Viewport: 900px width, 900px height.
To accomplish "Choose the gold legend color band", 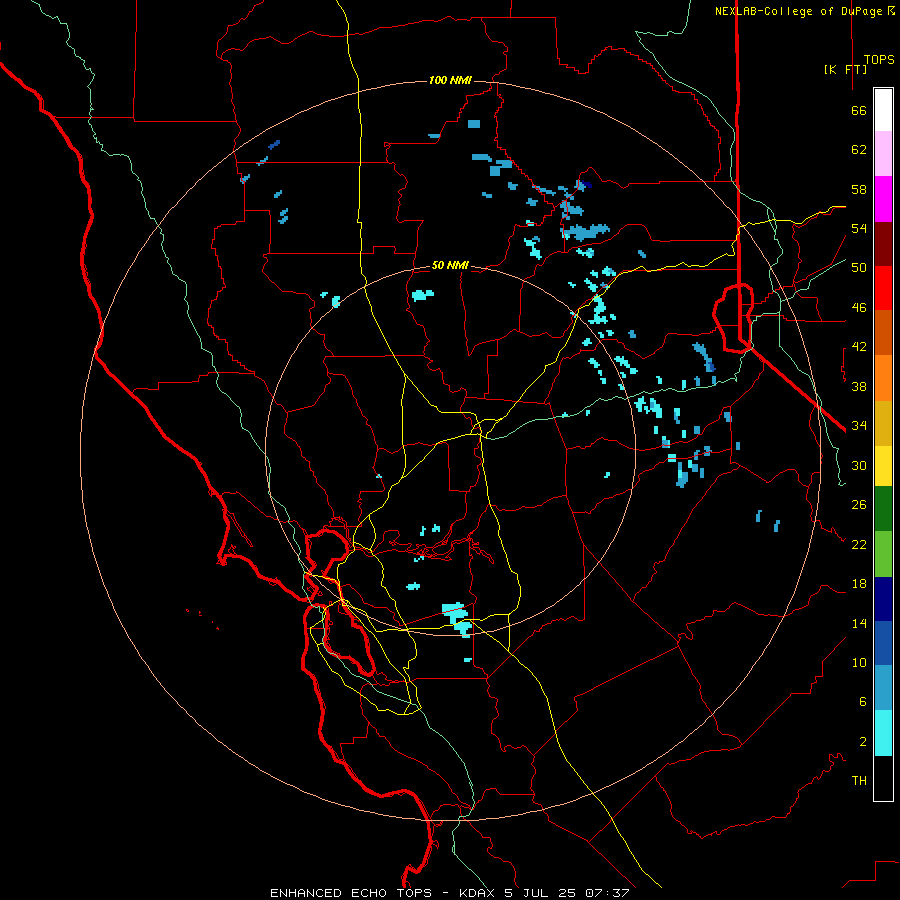I will 883,423.
